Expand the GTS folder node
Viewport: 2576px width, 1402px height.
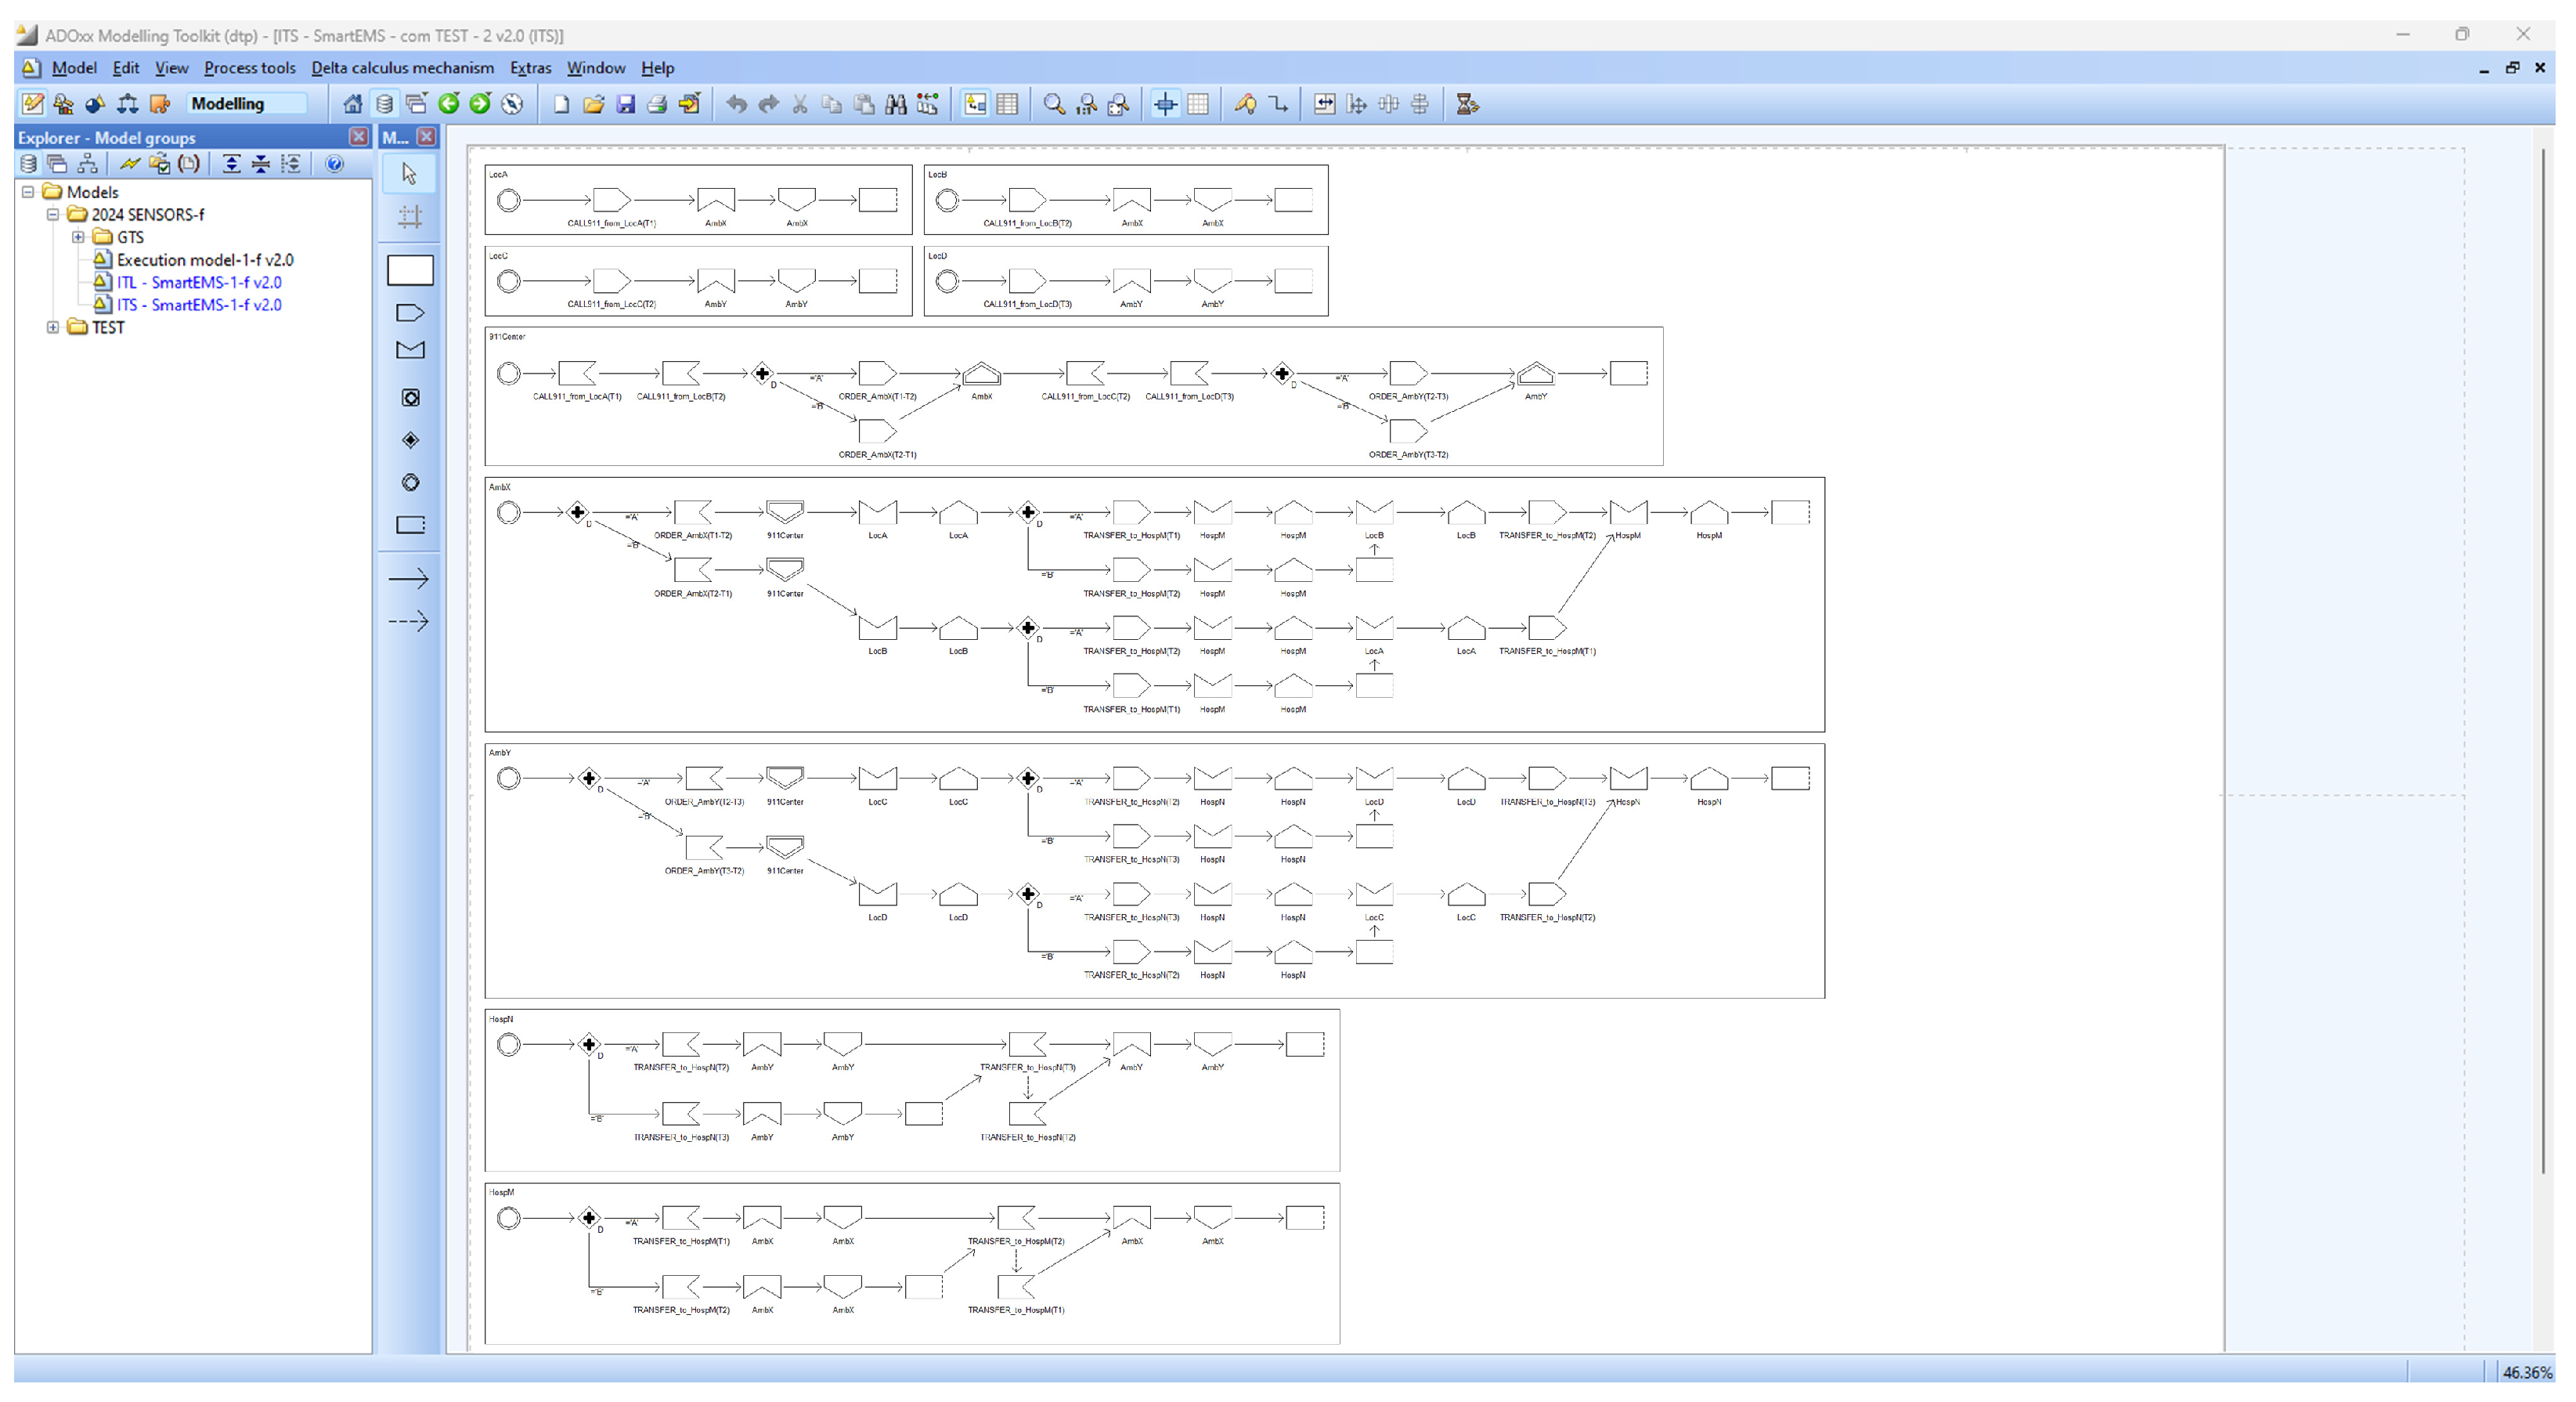[78, 237]
